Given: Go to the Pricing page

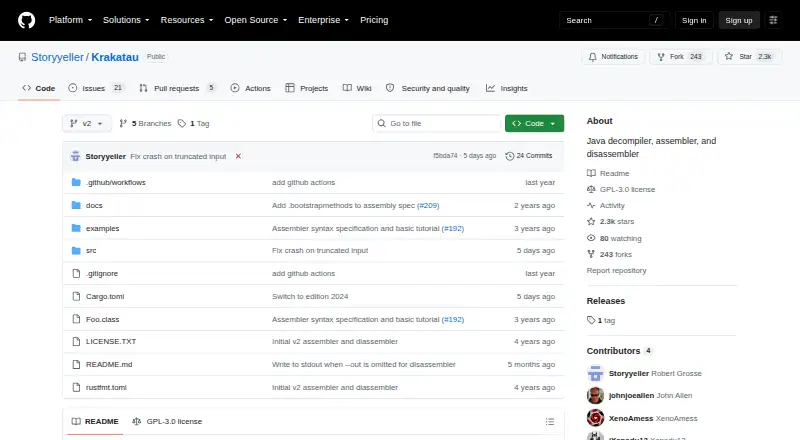Looking at the screenshot, I should click(374, 20).
